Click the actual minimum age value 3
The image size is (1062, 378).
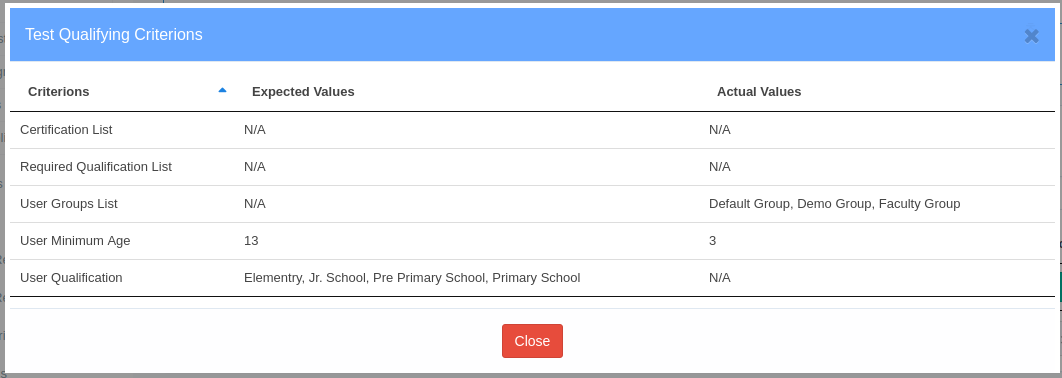click(x=713, y=240)
